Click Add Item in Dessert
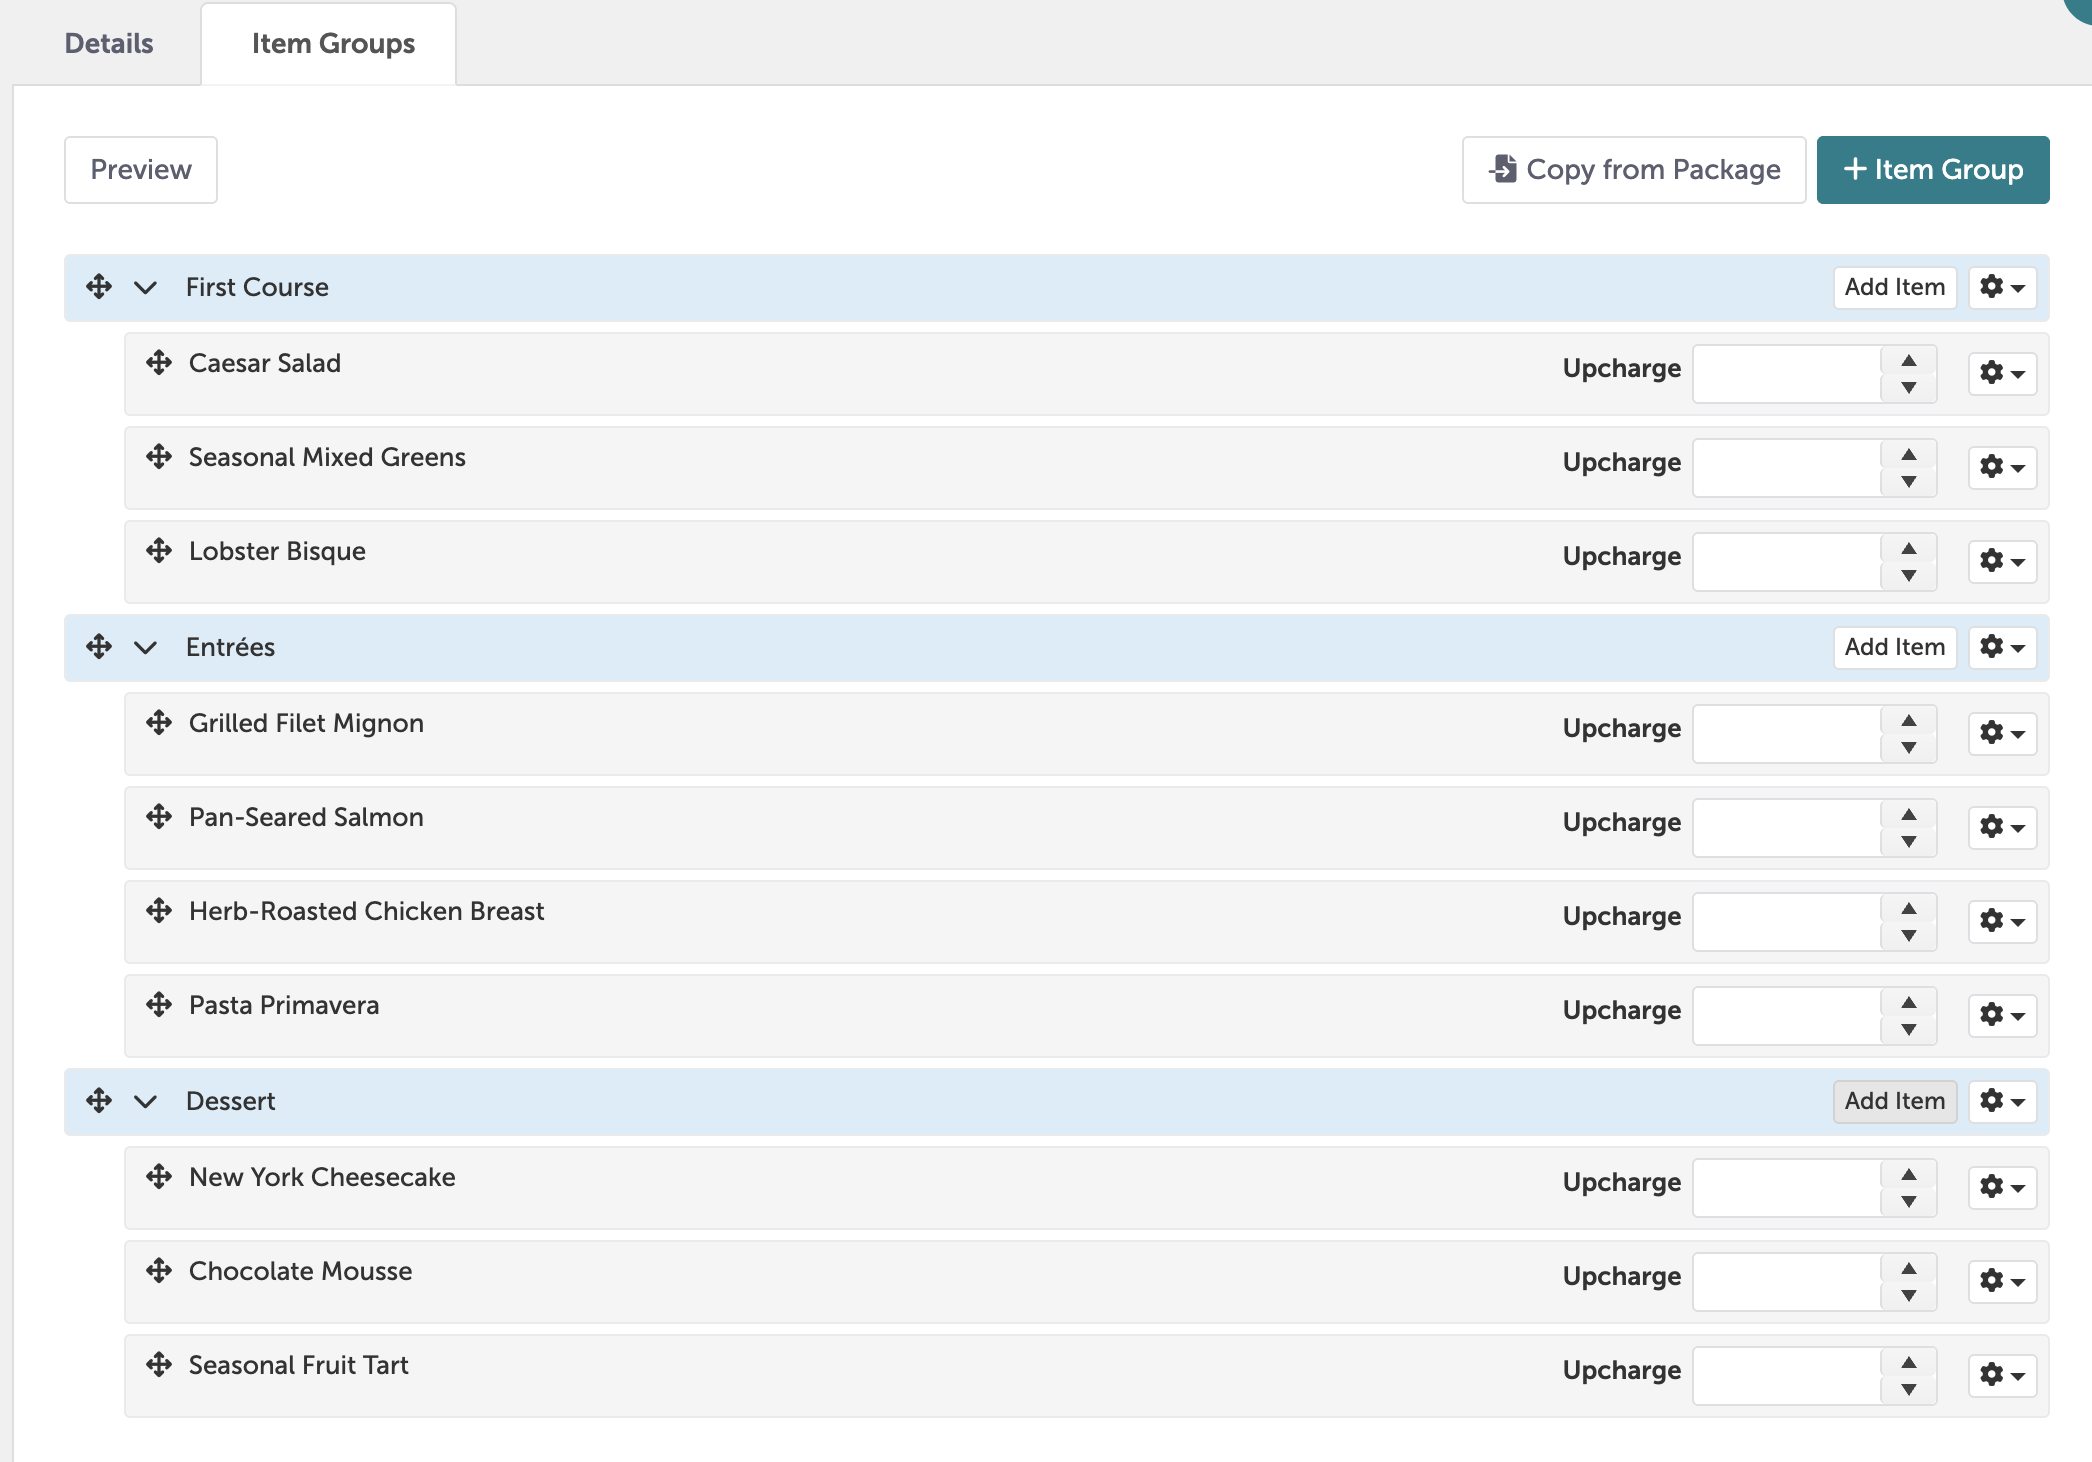The width and height of the screenshot is (2092, 1462). pos(1895,1101)
